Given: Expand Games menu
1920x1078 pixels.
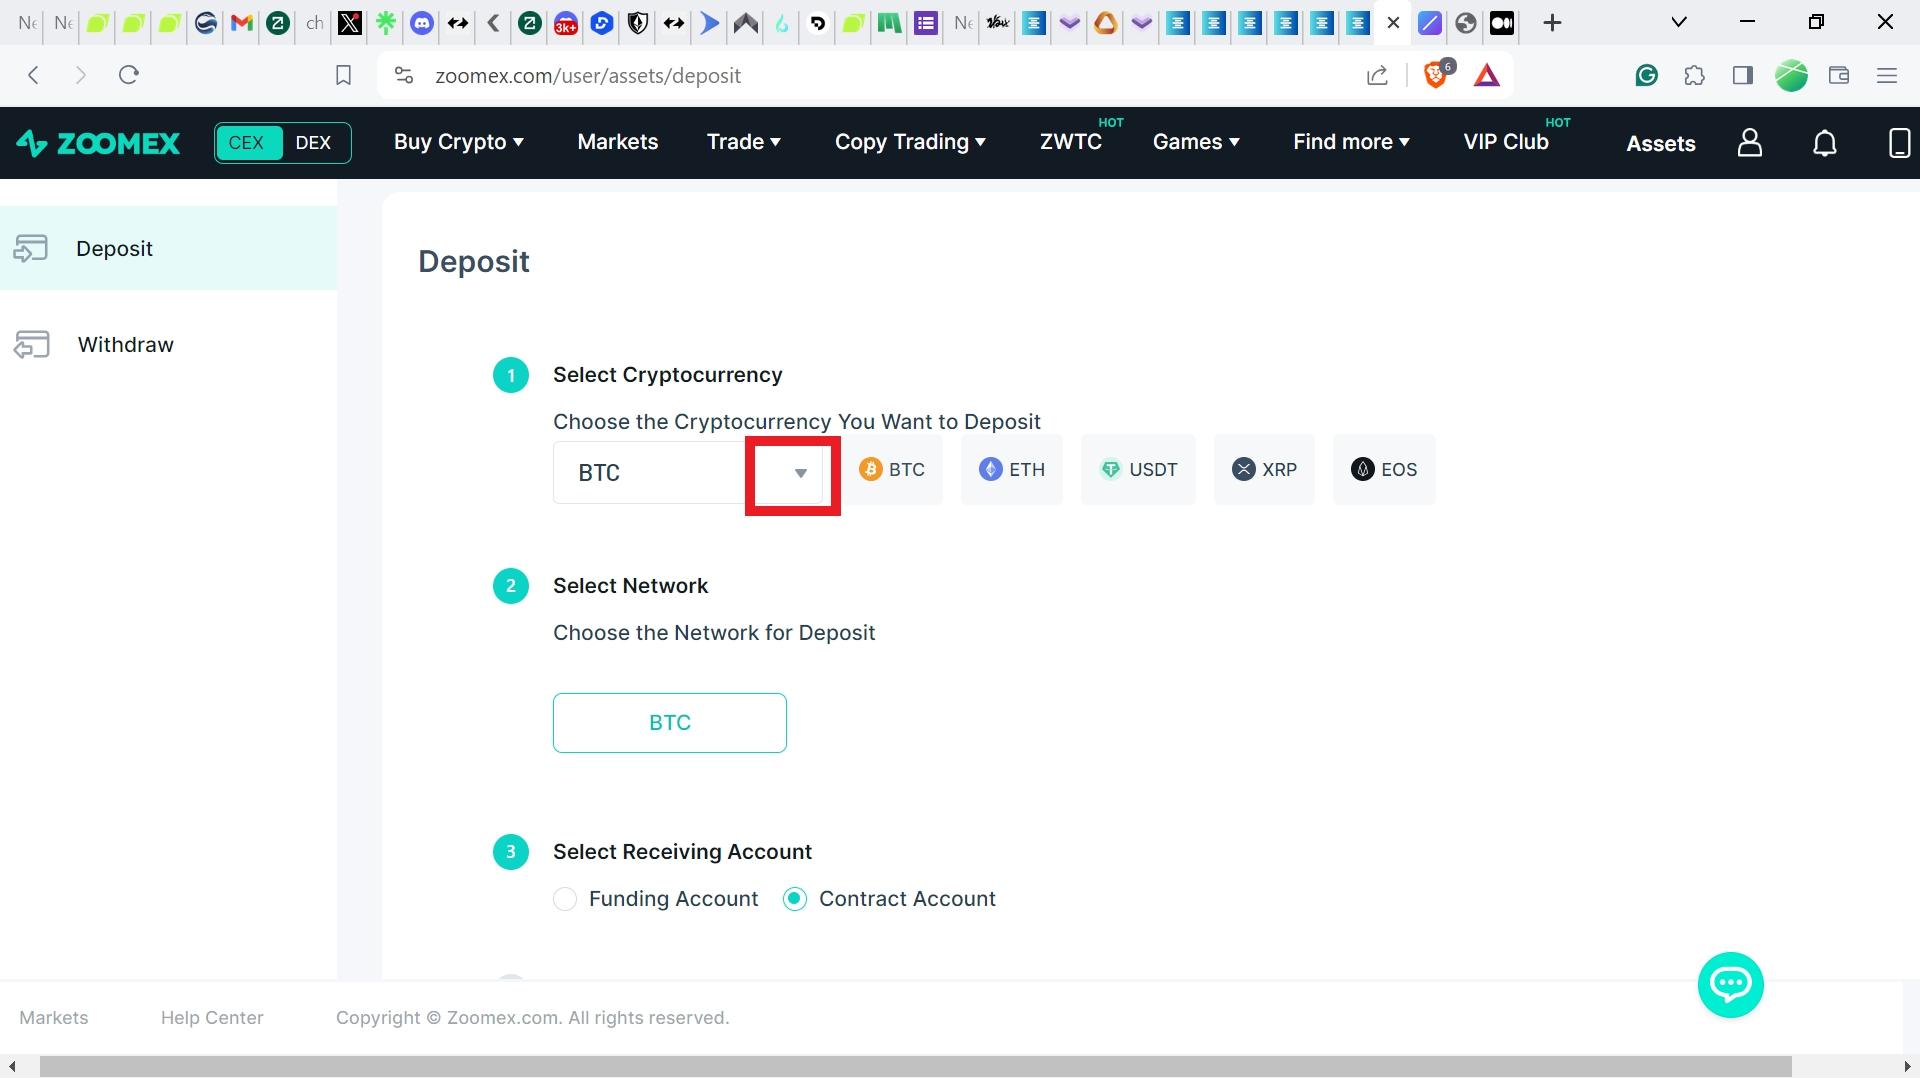Looking at the screenshot, I should point(1197,142).
